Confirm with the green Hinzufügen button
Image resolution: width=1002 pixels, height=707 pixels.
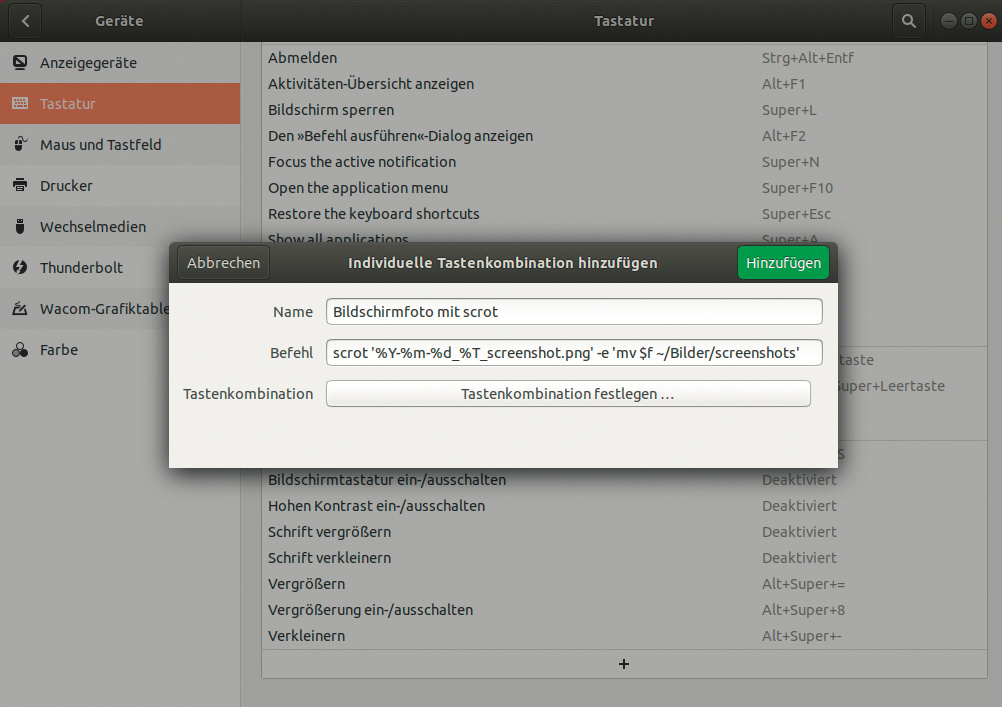(x=783, y=263)
